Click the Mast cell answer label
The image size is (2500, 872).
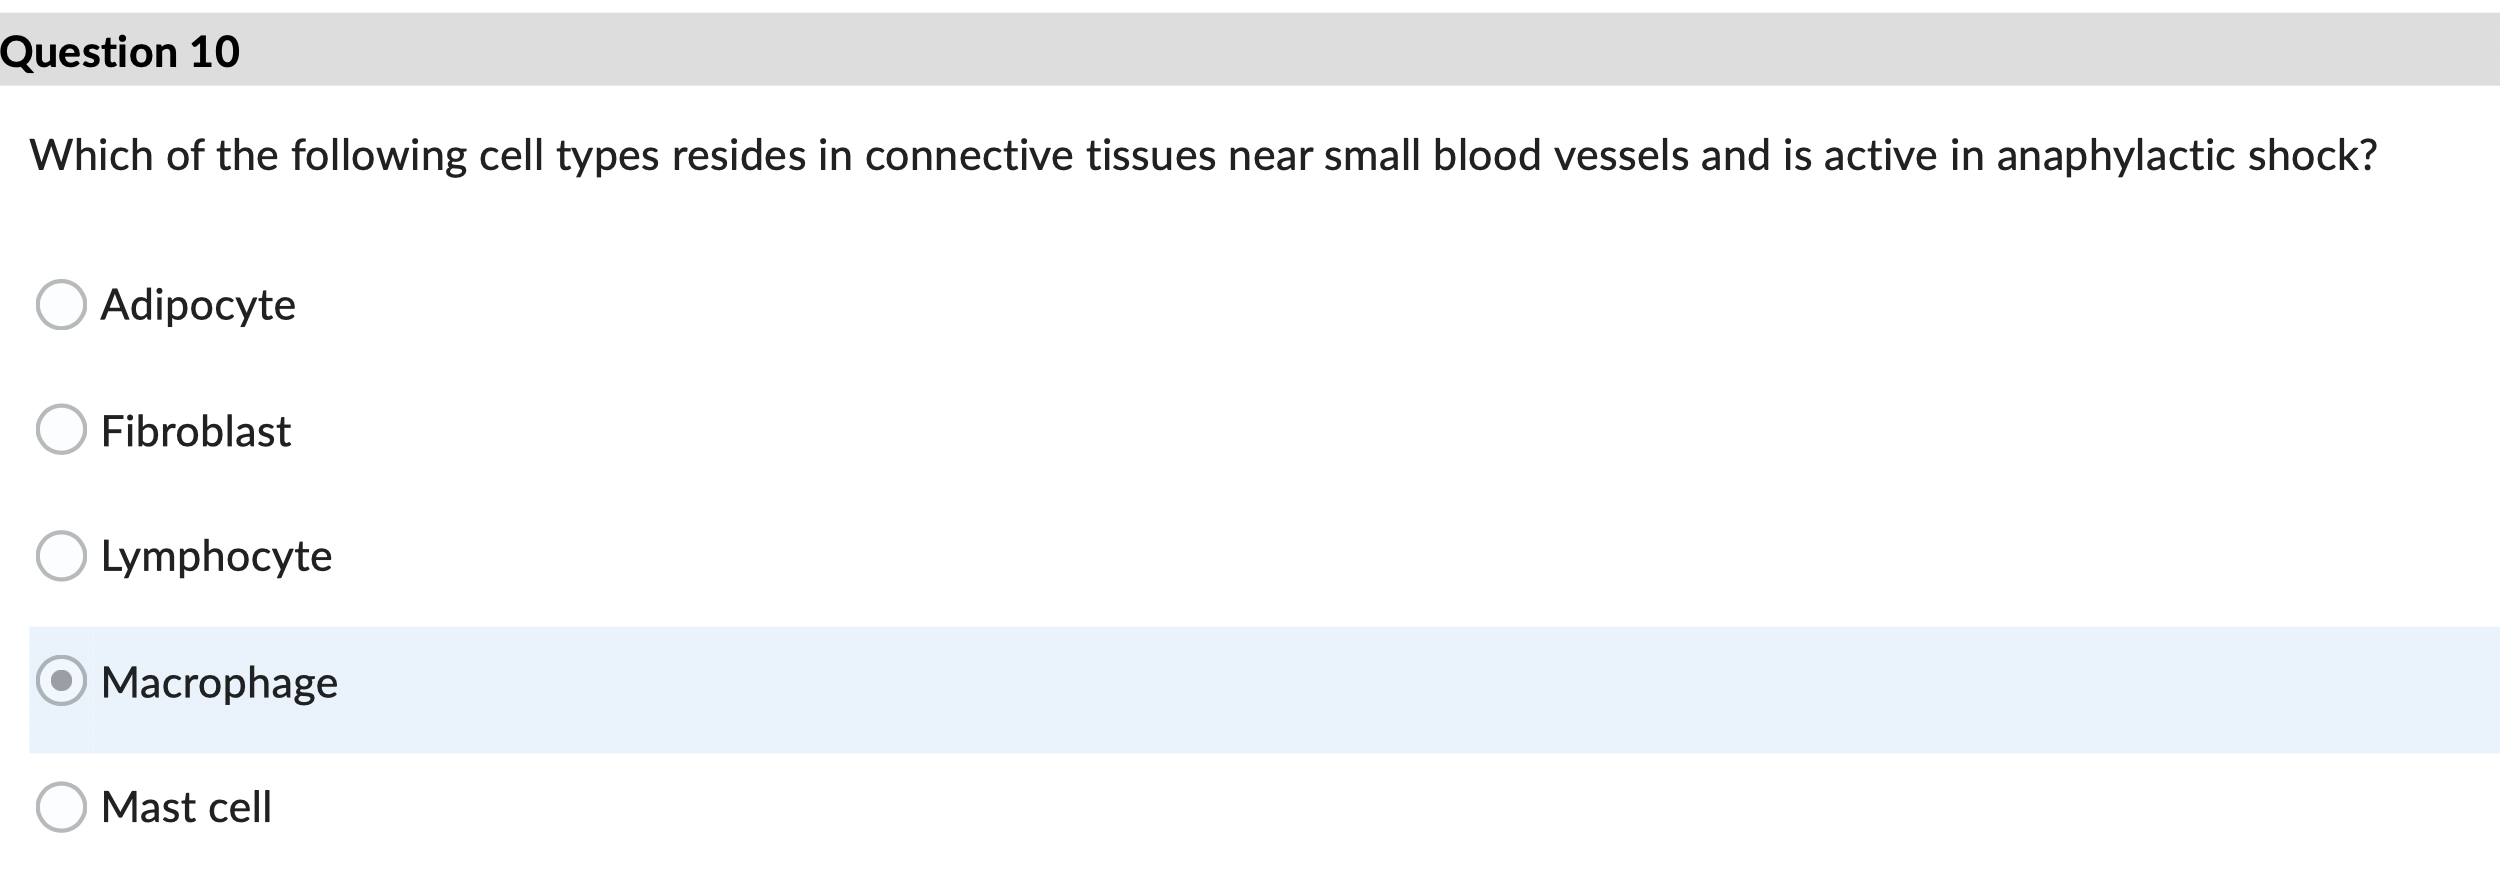(x=186, y=806)
